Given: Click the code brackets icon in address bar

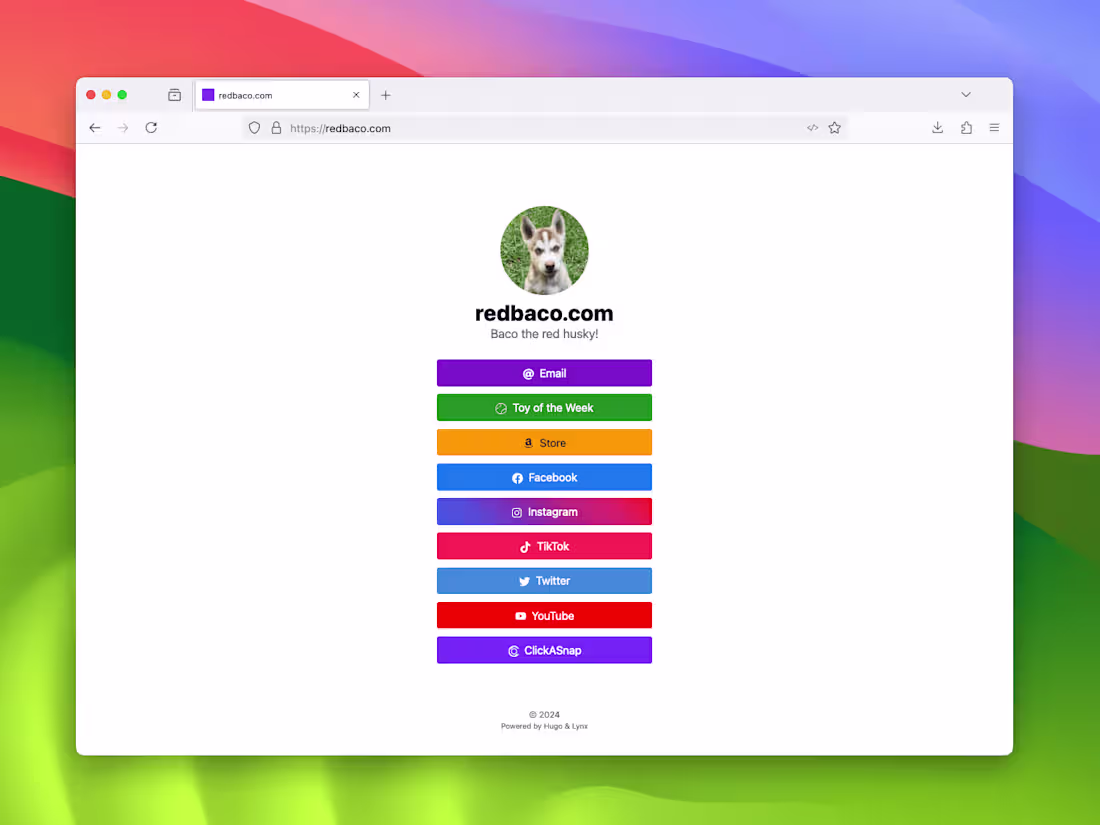Looking at the screenshot, I should pyautogui.click(x=812, y=128).
